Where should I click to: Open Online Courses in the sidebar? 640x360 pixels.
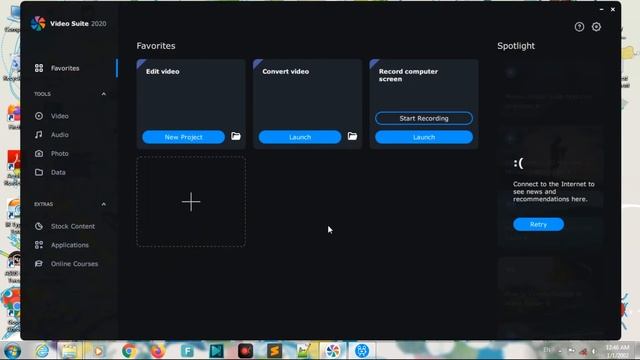click(74, 264)
